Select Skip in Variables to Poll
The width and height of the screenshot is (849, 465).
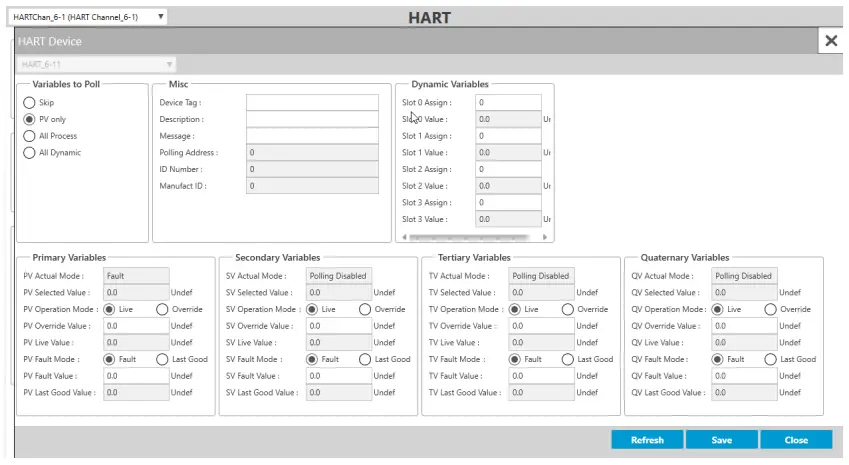pyautogui.click(x=29, y=102)
